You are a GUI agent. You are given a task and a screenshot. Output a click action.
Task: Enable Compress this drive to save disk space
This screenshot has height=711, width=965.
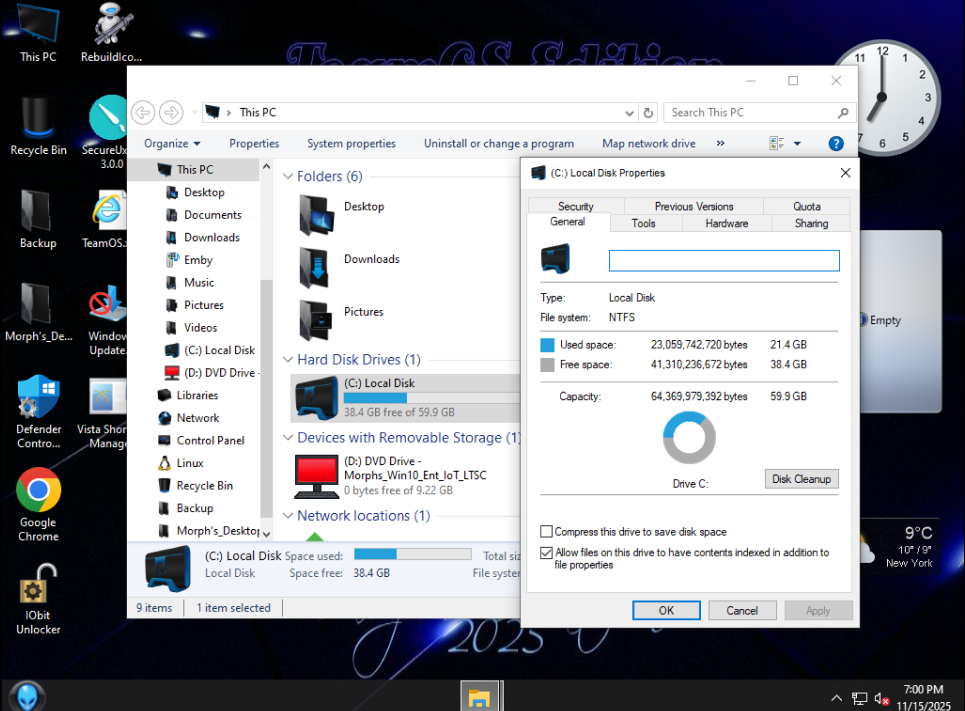(546, 531)
